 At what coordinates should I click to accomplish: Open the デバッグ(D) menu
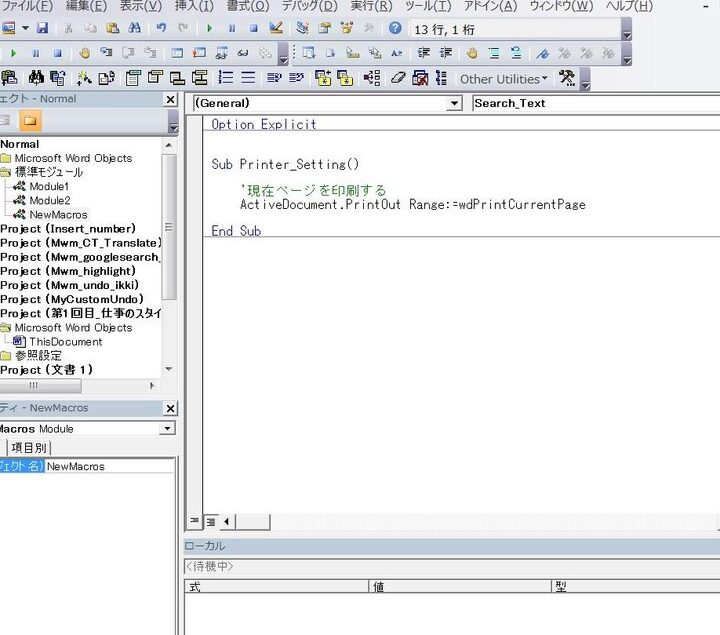pyautogui.click(x=309, y=6)
